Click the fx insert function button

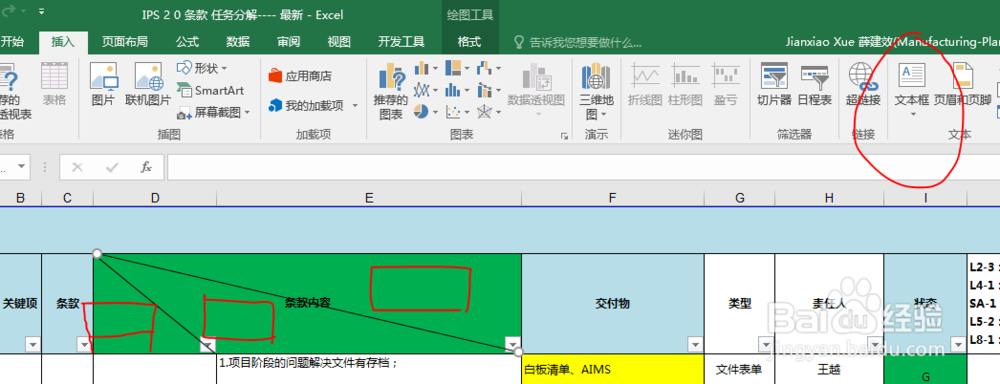[146, 167]
